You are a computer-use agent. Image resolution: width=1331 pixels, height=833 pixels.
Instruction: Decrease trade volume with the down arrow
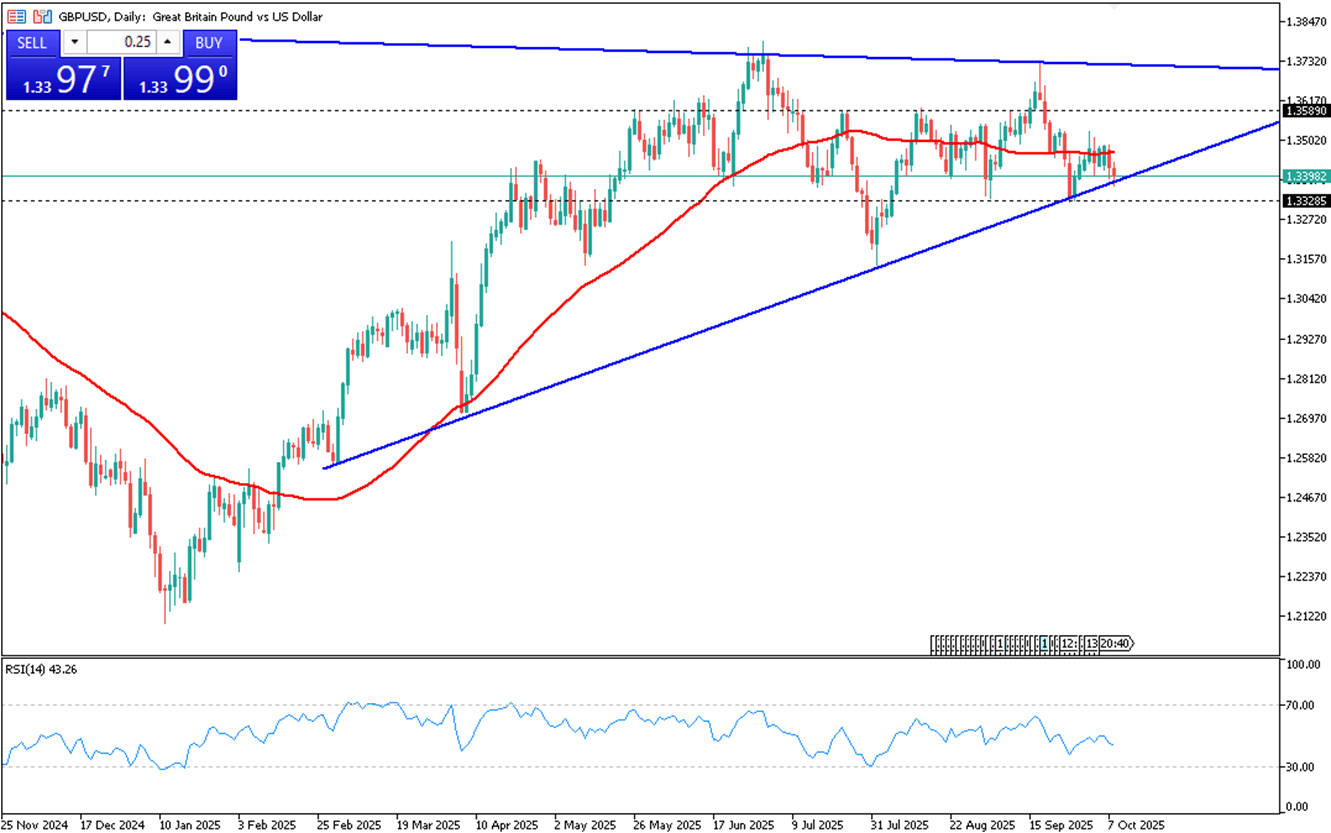click(75, 43)
